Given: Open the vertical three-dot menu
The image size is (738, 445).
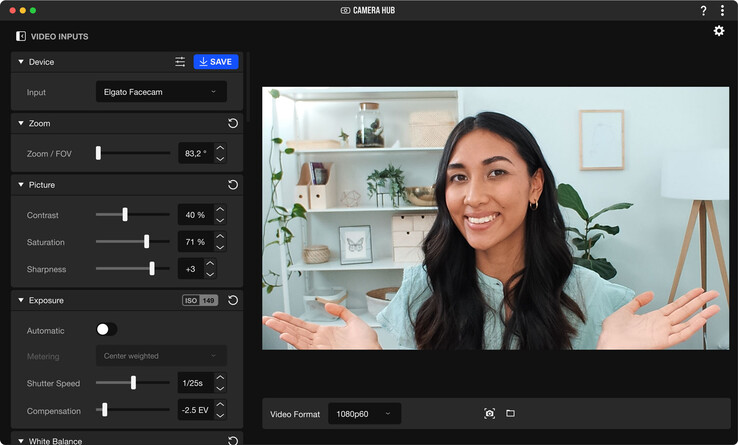Looking at the screenshot, I should click(722, 10).
